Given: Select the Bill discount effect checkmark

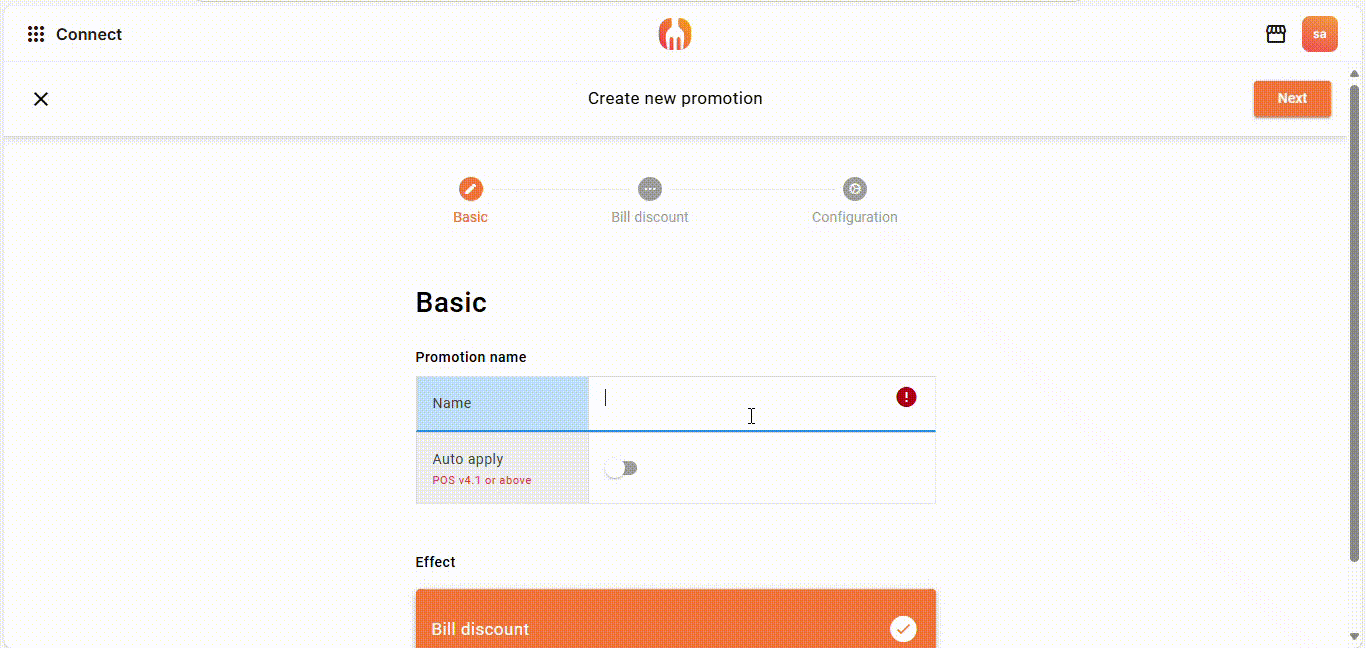Looking at the screenshot, I should click(903, 628).
